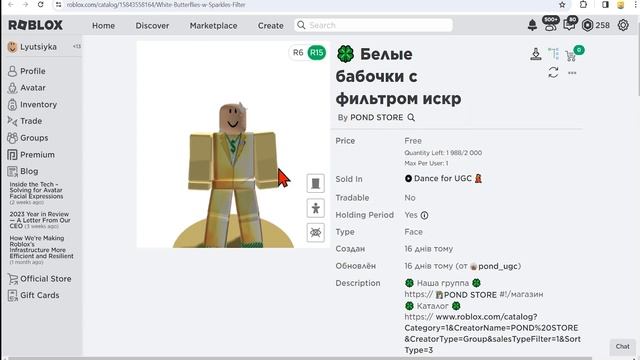Screen dimensions: 640x360
Task: Open Home in top navigation
Action: point(103,25)
